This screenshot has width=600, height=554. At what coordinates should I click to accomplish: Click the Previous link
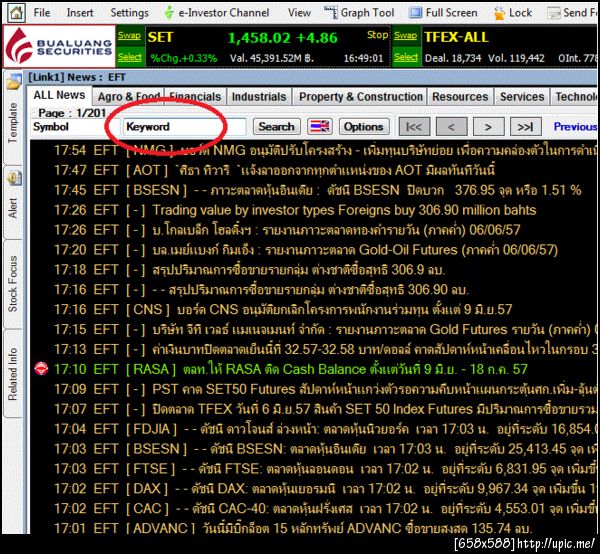(575, 127)
